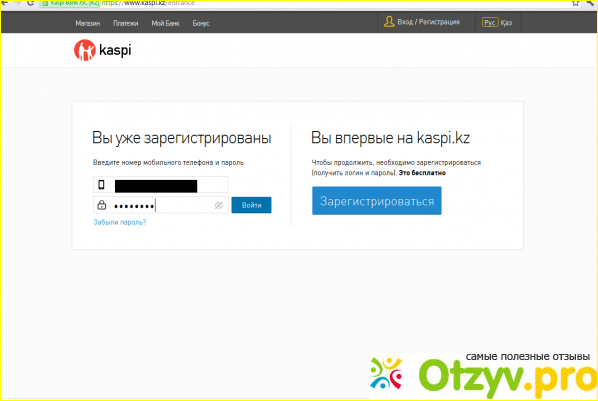Click the padlock icon in password field
This screenshot has width=598, height=401.
[101, 205]
